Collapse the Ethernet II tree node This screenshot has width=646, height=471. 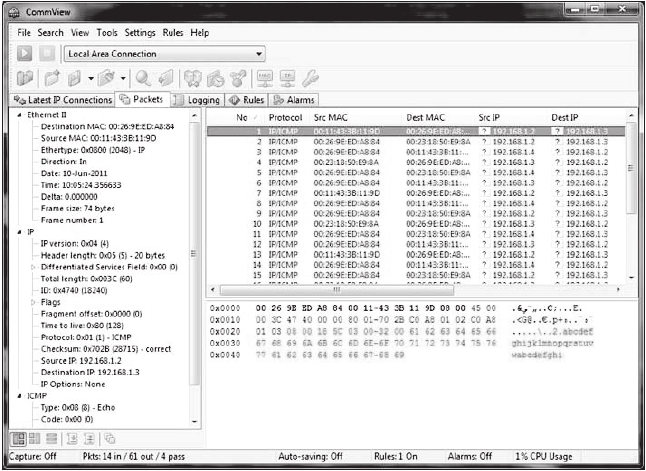point(19,115)
